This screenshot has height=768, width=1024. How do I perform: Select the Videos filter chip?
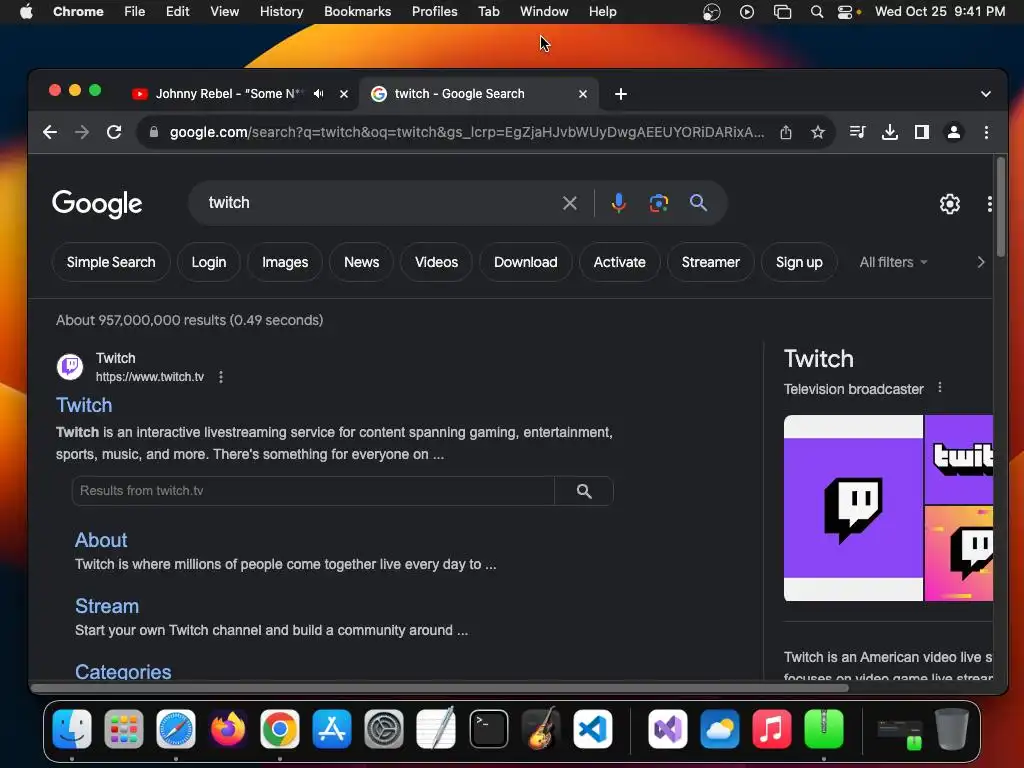(x=436, y=262)
